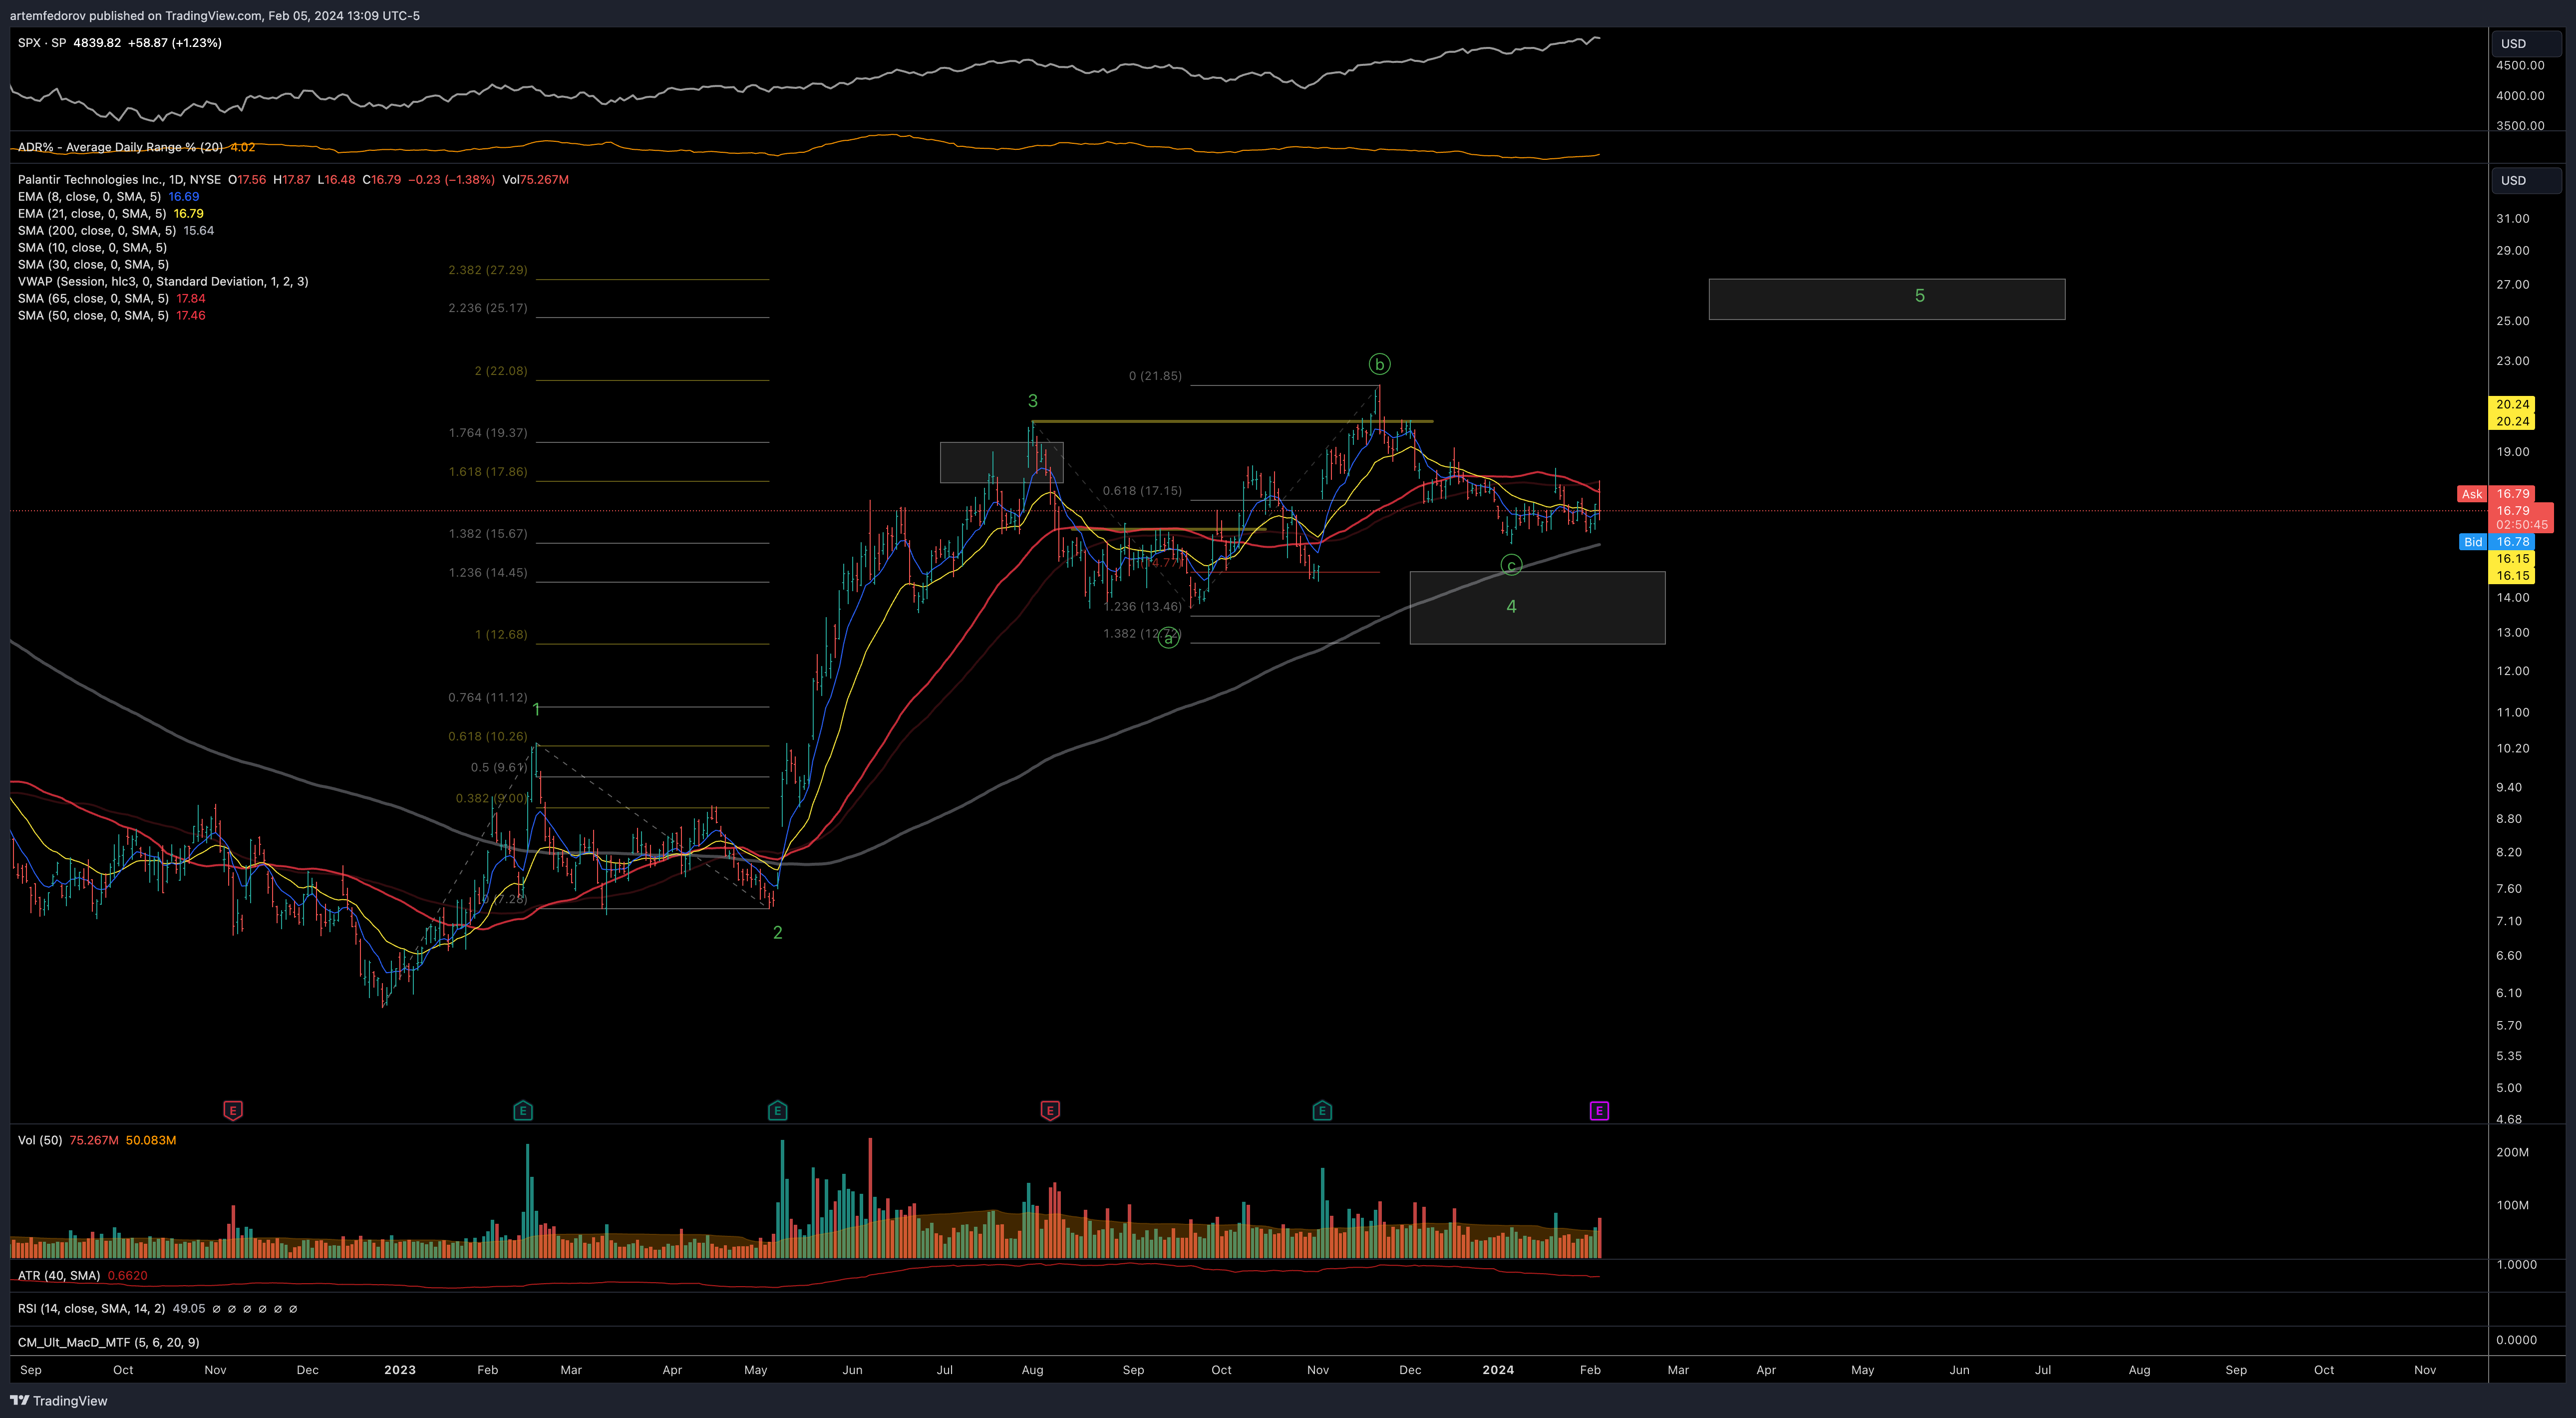Click the 2024 year label on time axis
The width and height of the screenshot is (2576, 1418).
(x=1498, y=1370)
